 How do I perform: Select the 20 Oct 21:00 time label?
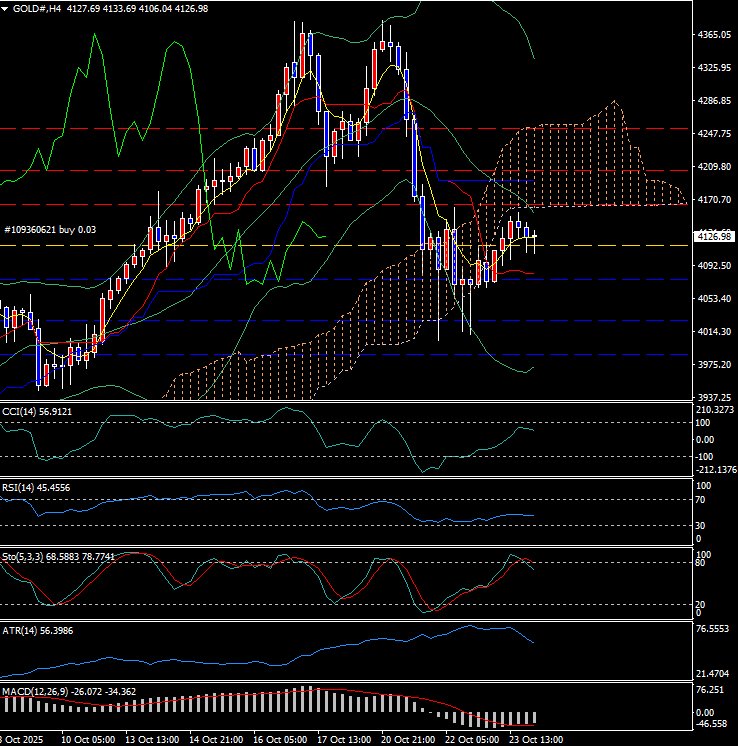point(408,739)
